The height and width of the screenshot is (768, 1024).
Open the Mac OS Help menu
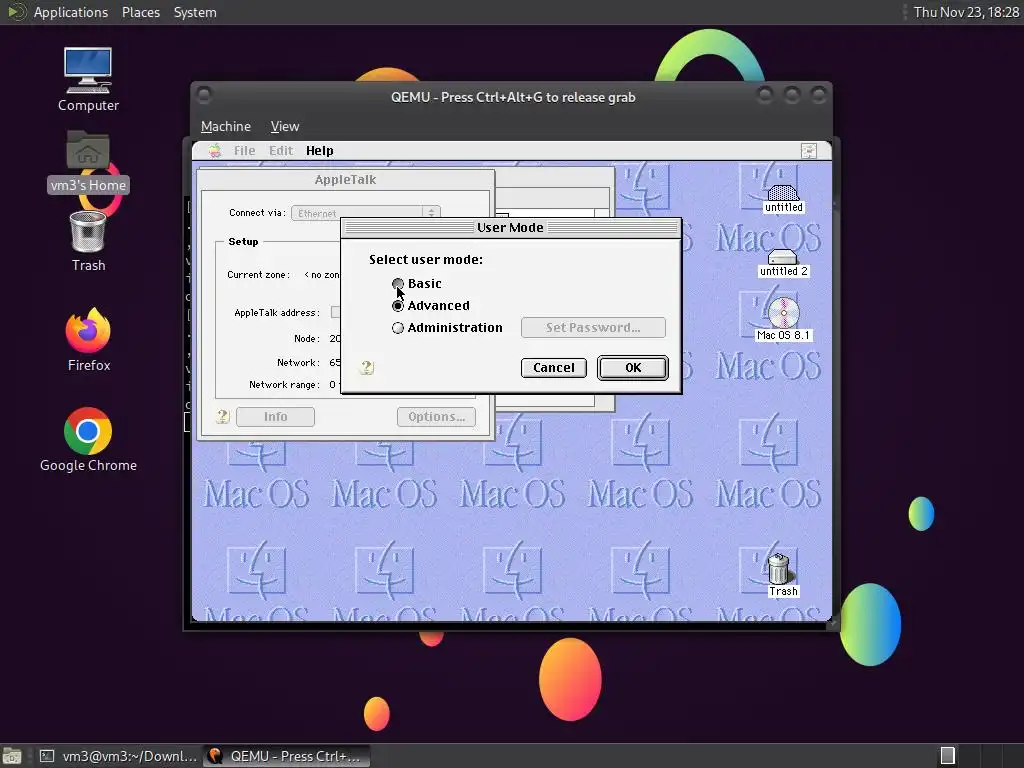click(319, 151)
